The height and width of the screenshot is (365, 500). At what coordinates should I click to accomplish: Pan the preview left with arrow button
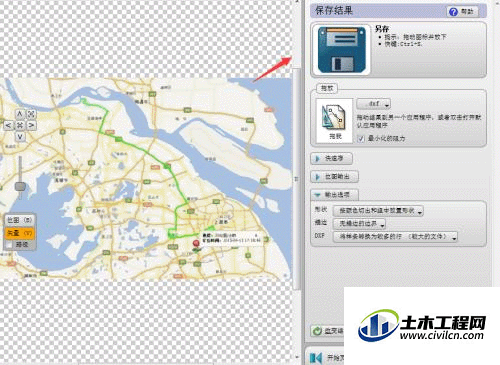tap(9, 125)
